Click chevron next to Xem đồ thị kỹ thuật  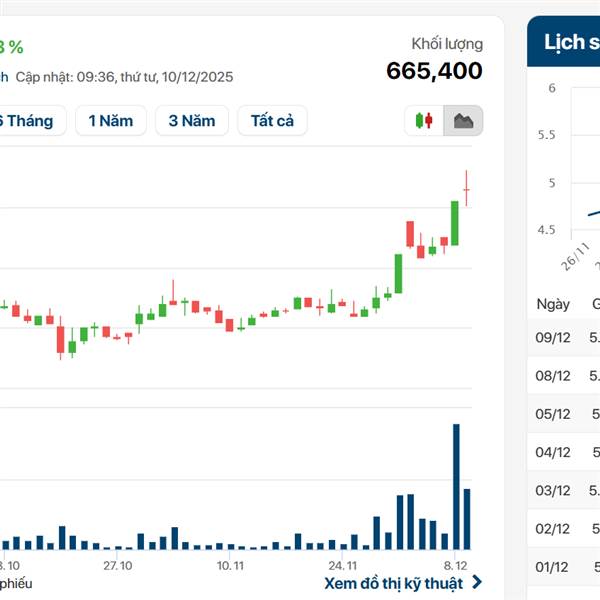point(477,582)
